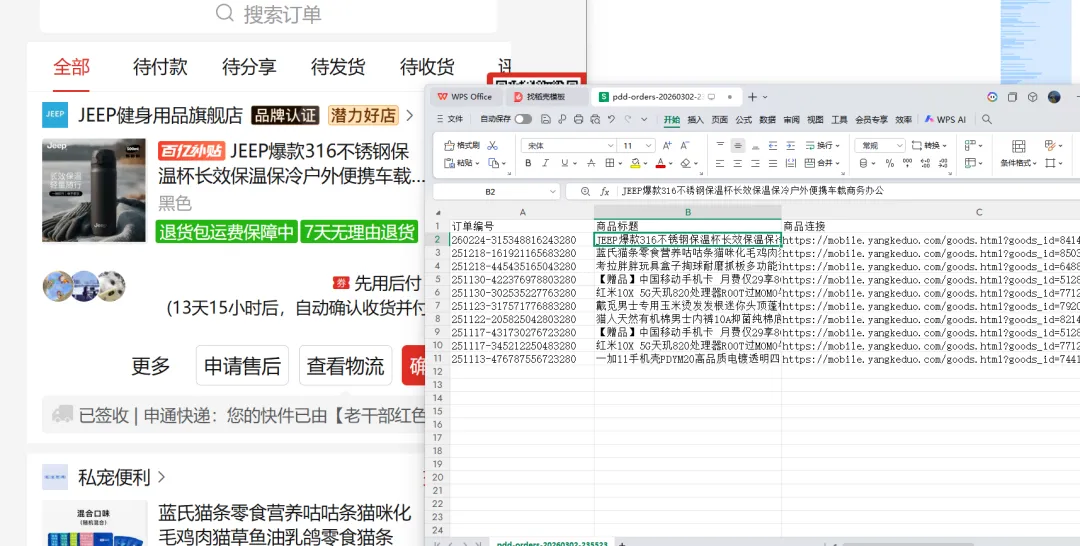This screenshot has width=1080, height=546.
Task: Expand the Name Box dropdown showing B2
Action: (x=552, y=191)
